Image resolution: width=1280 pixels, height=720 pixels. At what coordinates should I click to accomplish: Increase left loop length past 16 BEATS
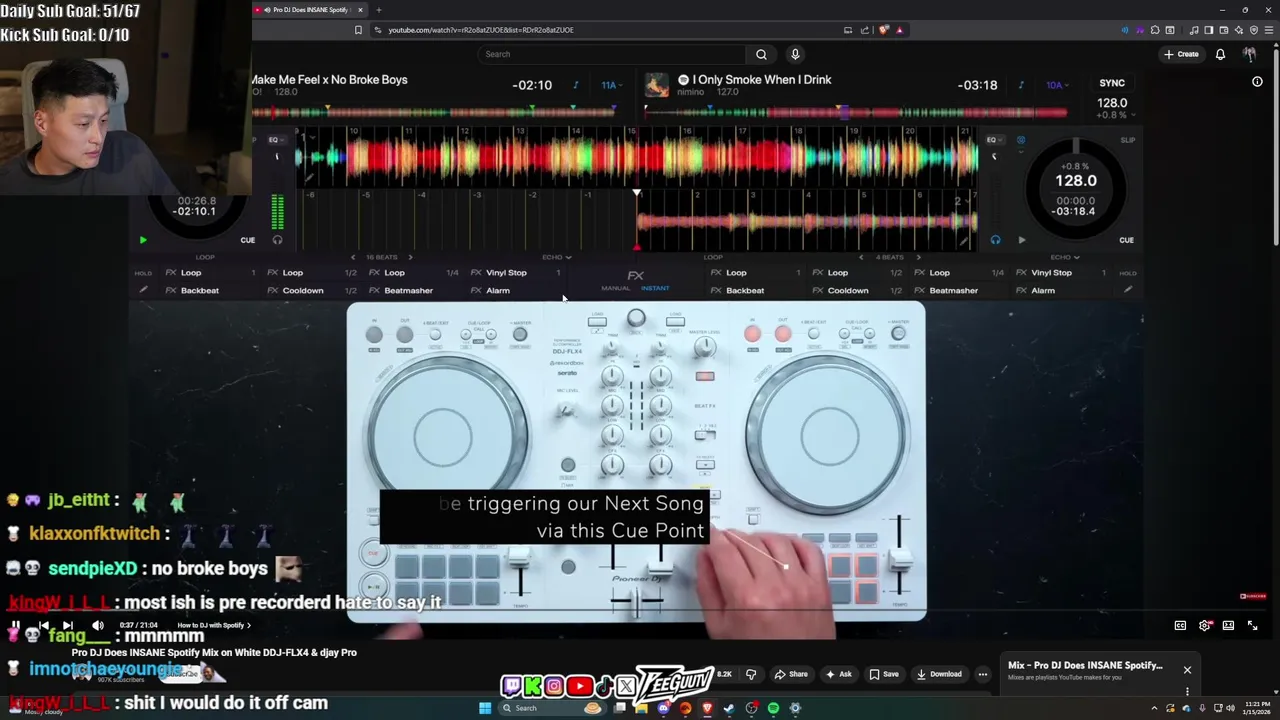pos(410,257)
